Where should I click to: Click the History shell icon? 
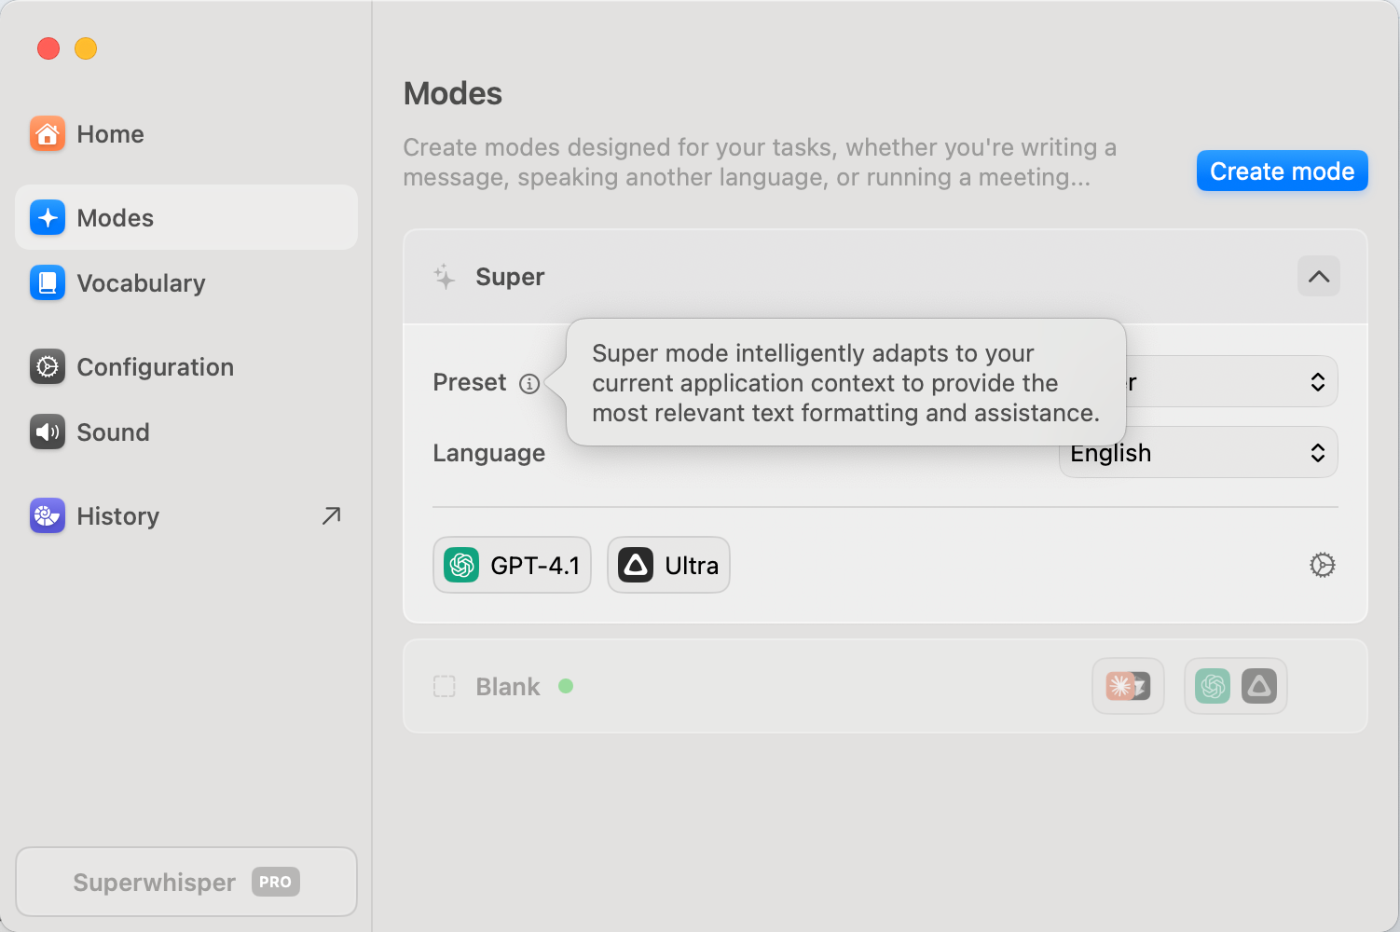coord(47,516)
